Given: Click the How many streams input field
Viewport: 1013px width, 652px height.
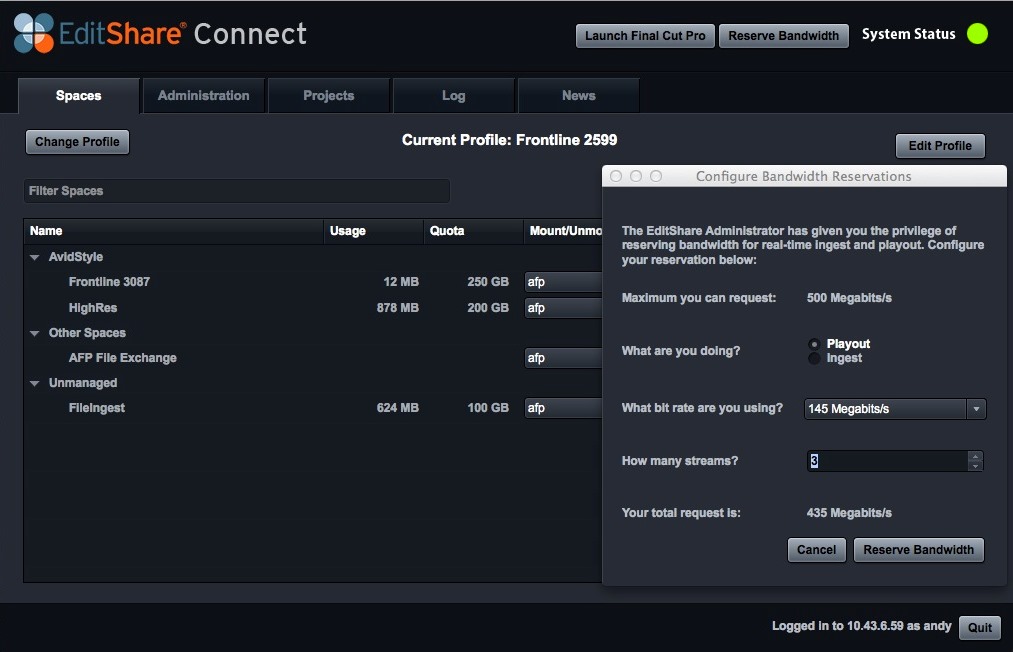Looking at the screenshot, I should pyautogui.click(x=888, y=461).
